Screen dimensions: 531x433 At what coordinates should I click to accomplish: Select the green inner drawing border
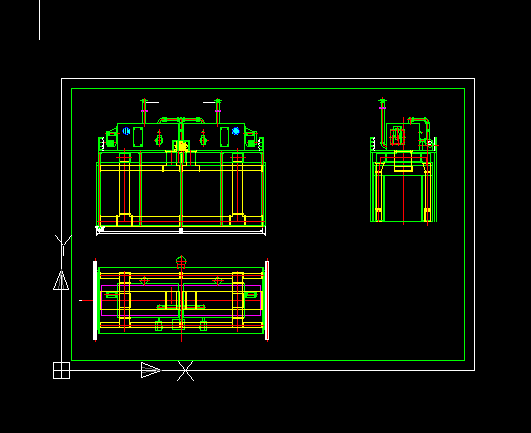coord(268,224)
